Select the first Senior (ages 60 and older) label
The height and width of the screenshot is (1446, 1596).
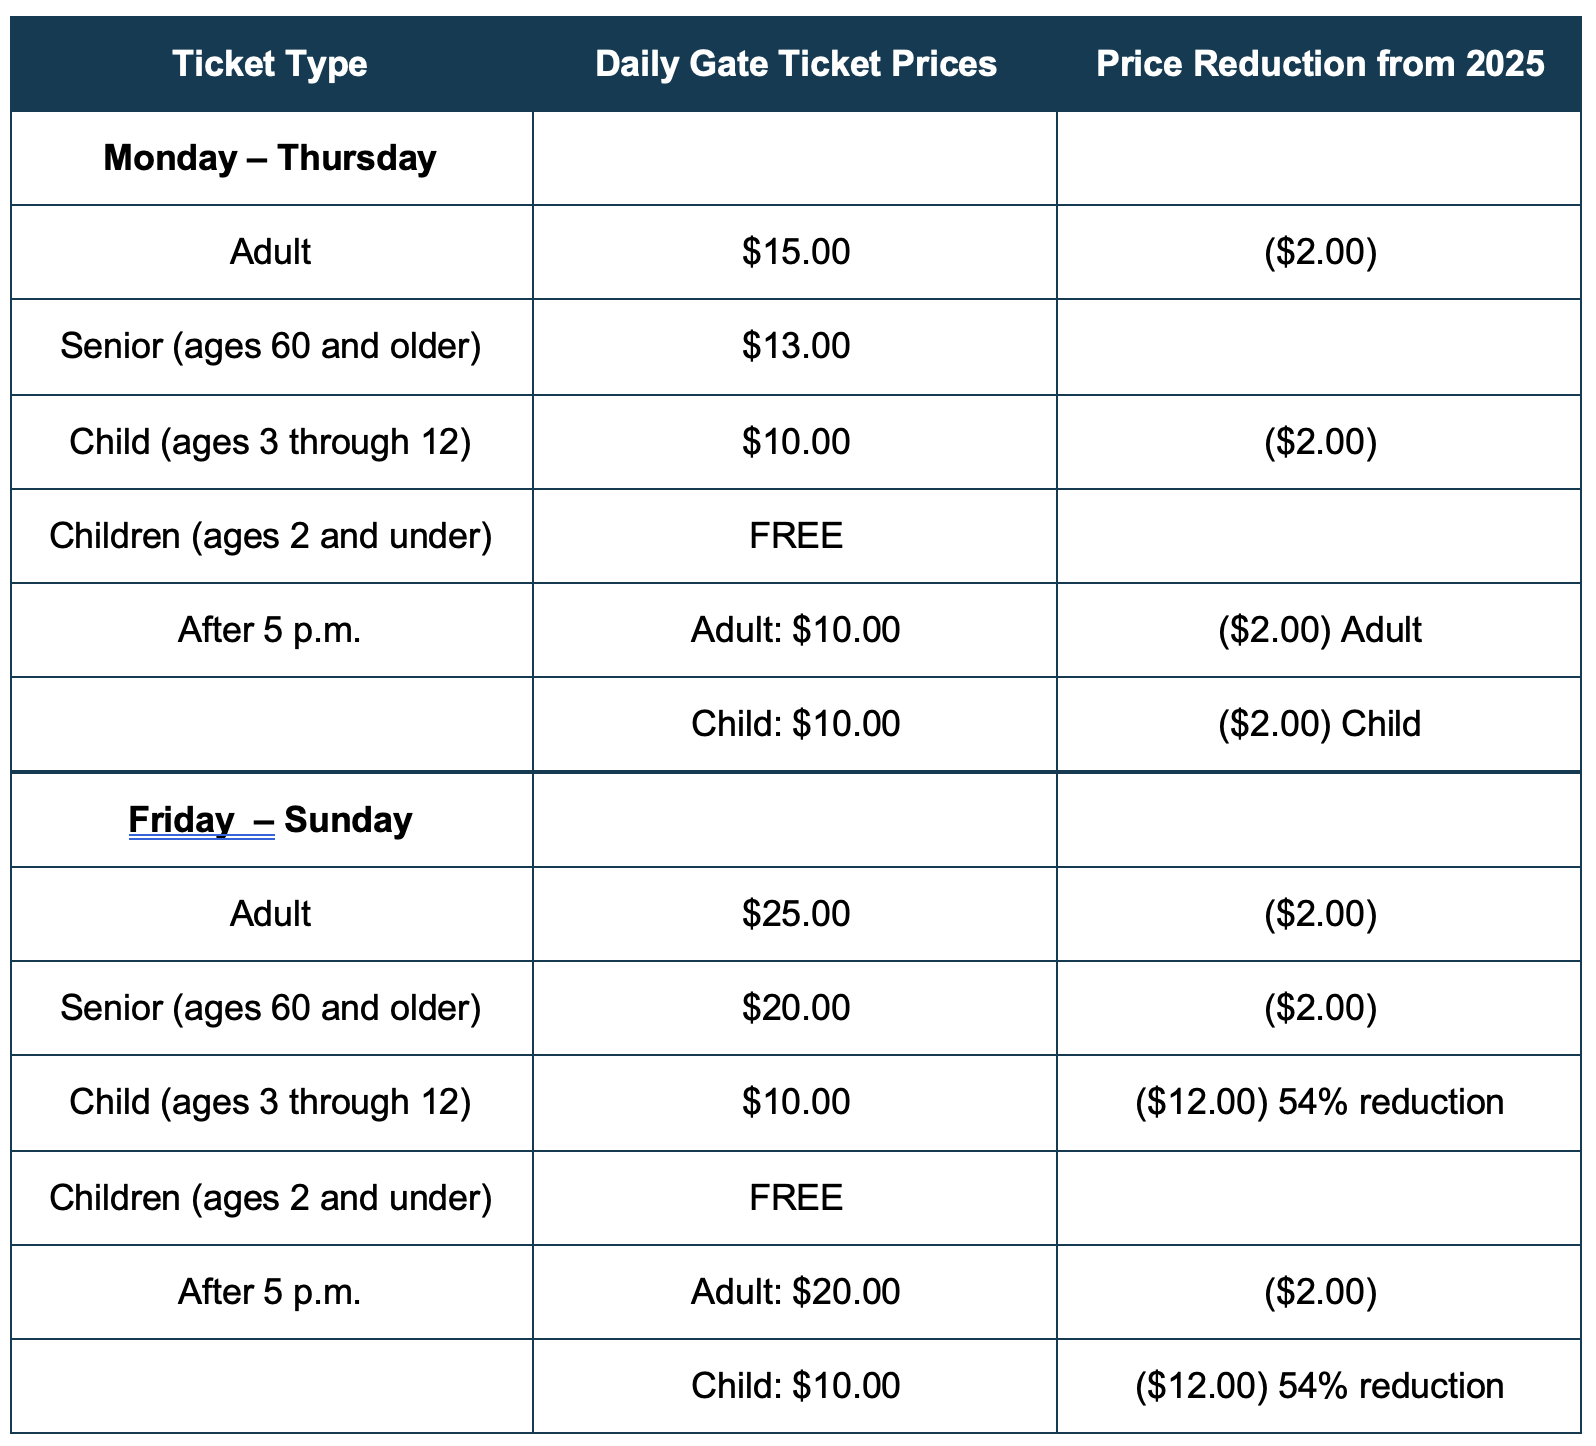[270, 346]
